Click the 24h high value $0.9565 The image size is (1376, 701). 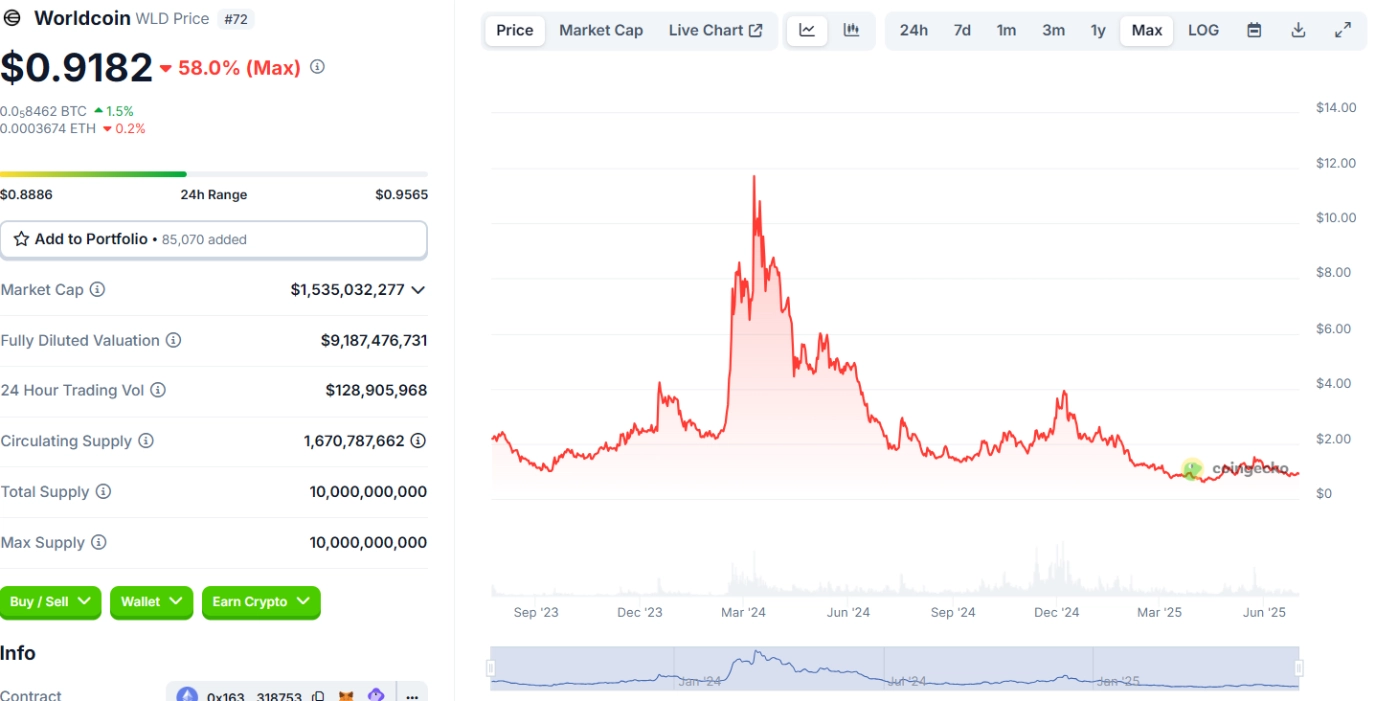coord(402,195)
